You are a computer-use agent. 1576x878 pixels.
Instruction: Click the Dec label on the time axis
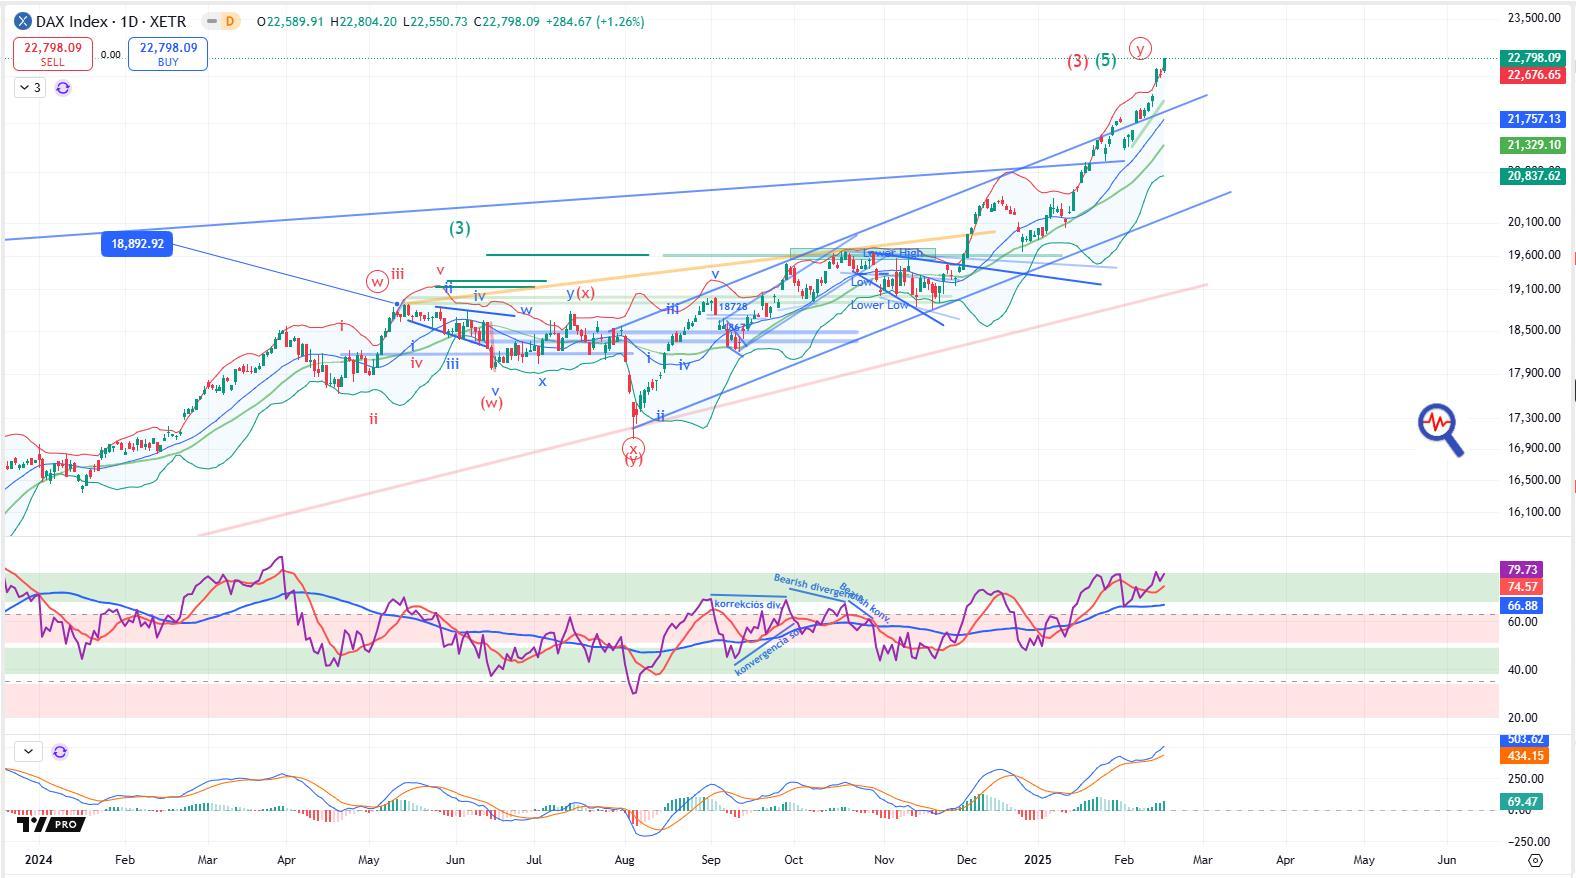tap(967, 860)
